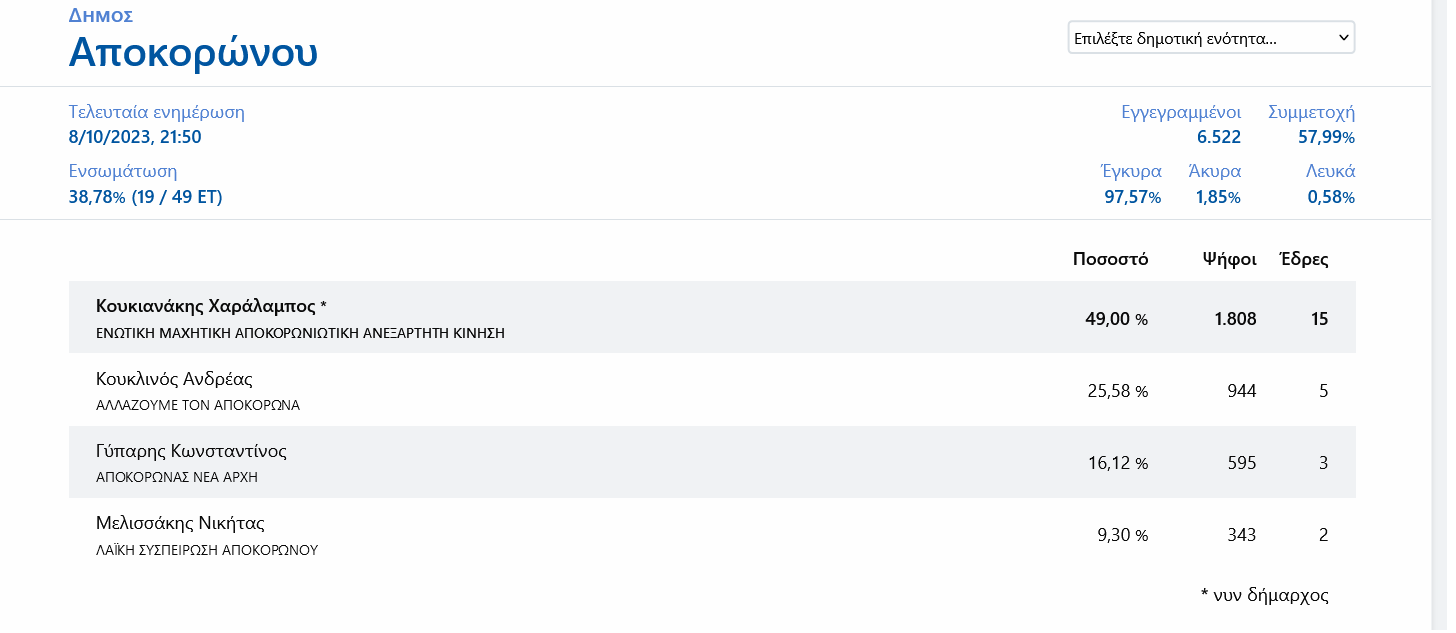Select candidate Γύπαρης Κωνσταντίνος
Viewport: 1456px width, 633px height.
coord(191,451)
